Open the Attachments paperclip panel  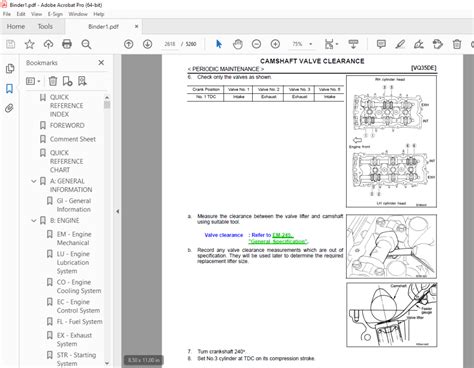pos(9,108)
